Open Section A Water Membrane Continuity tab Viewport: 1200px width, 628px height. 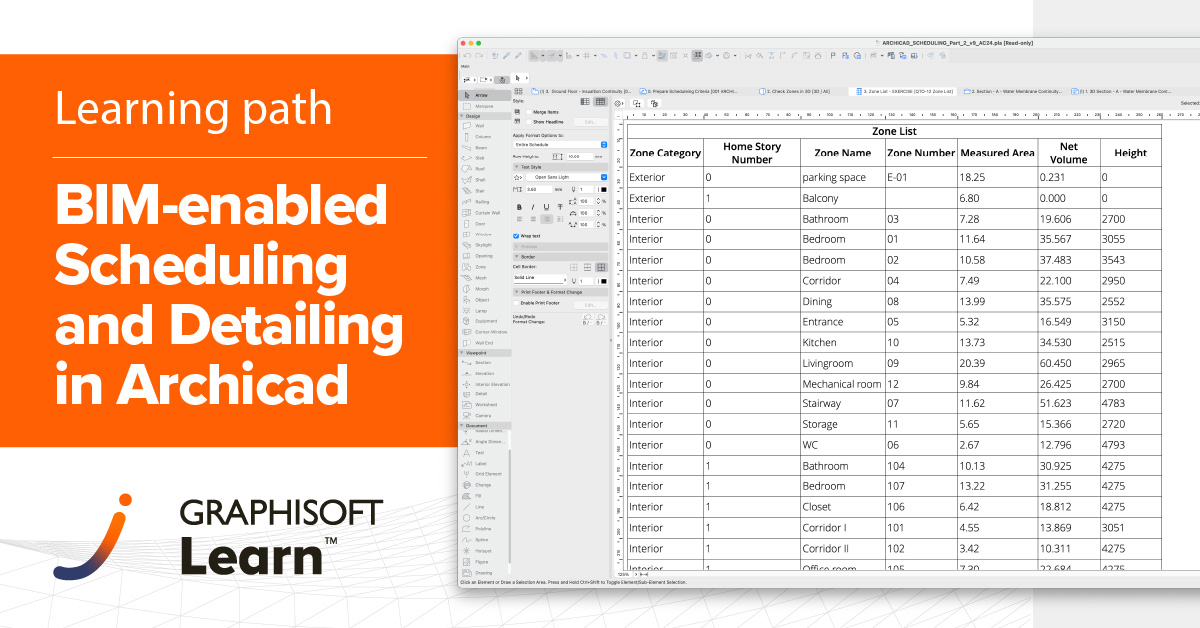(x=1014, y=91)
